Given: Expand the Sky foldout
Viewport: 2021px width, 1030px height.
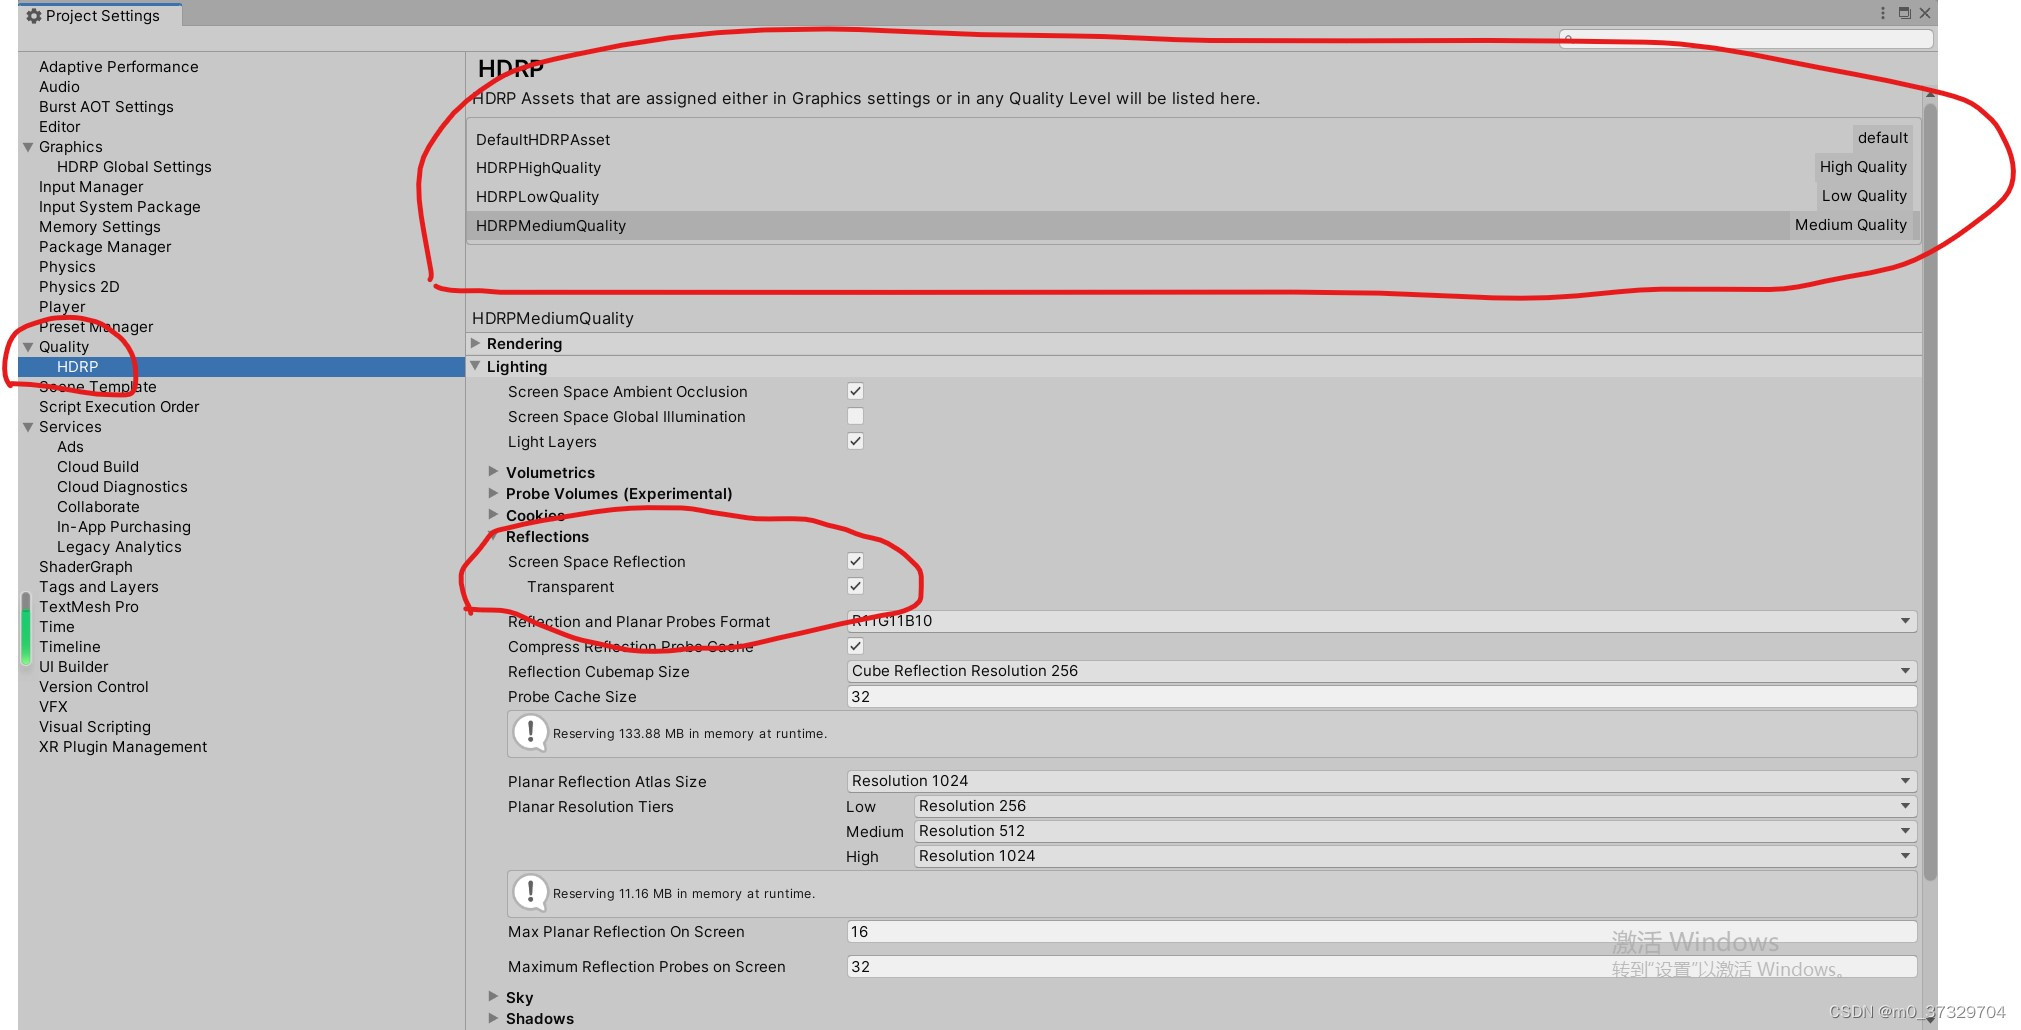Looking at the screenshot, I should (x=493, y=996).
